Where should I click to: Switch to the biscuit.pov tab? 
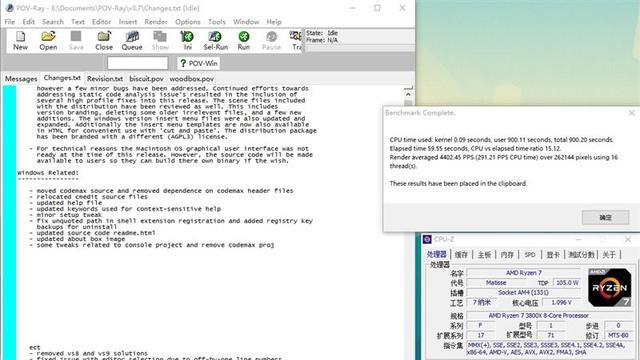(146, 79)
